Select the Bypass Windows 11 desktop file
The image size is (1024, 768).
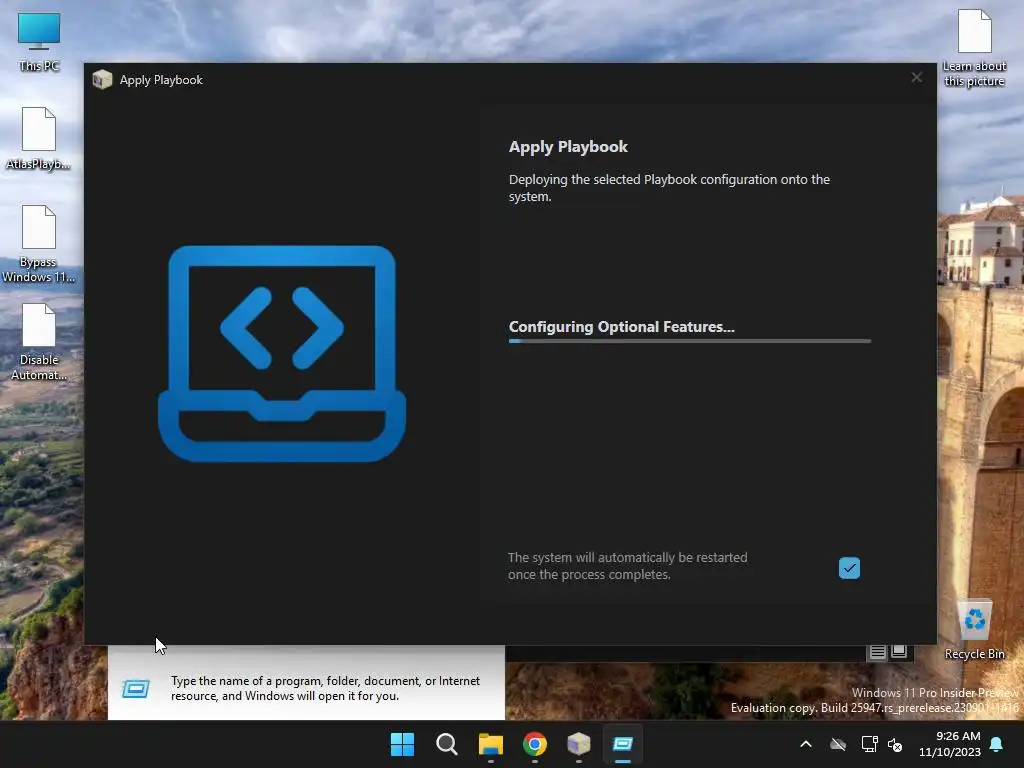39,244
